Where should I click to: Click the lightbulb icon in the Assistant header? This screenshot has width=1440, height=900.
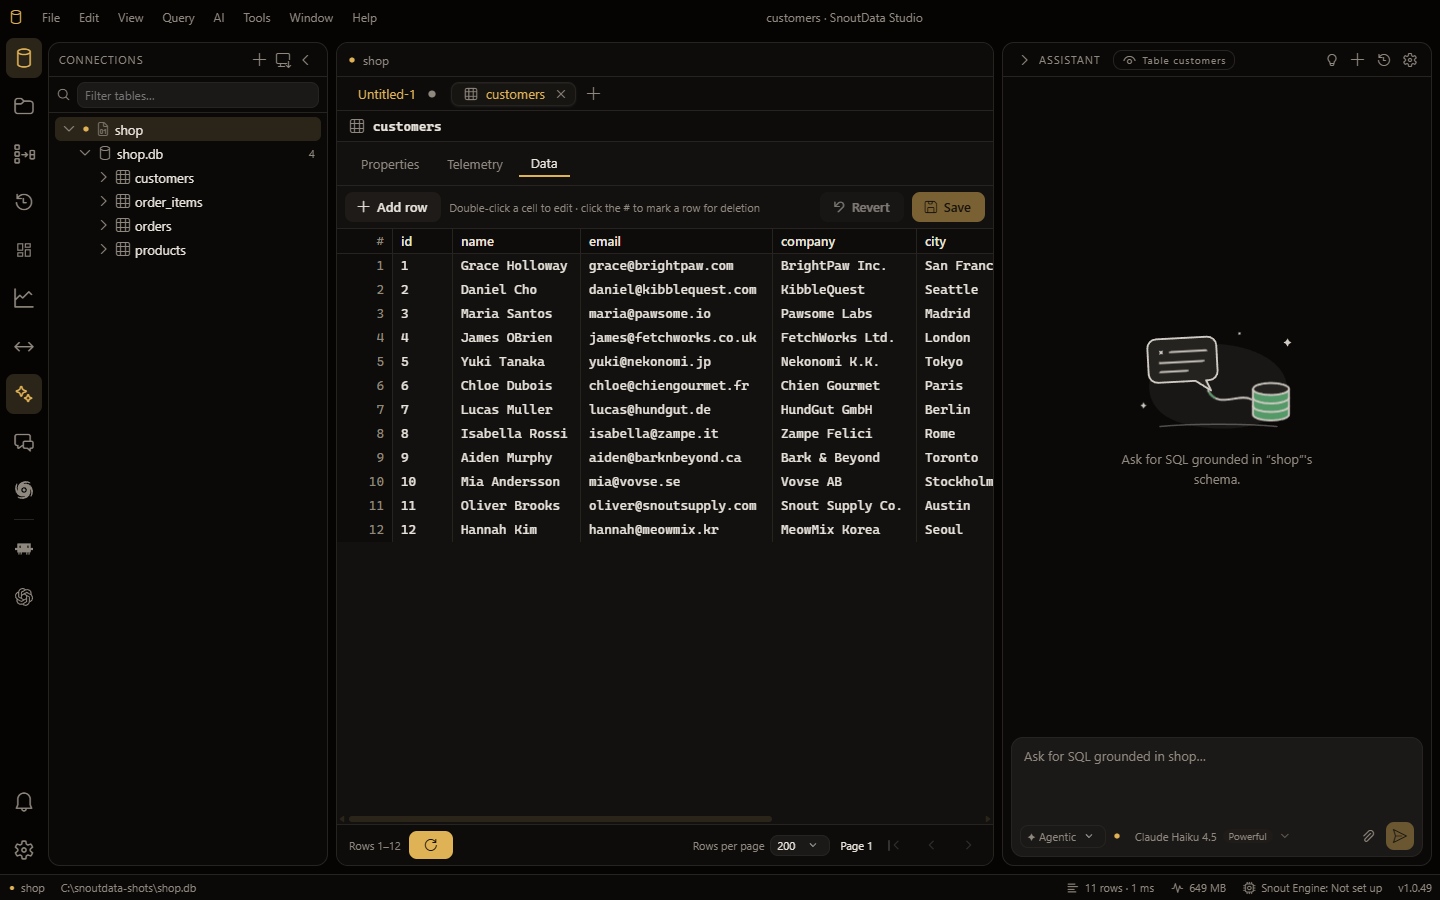pos(1332,60)
